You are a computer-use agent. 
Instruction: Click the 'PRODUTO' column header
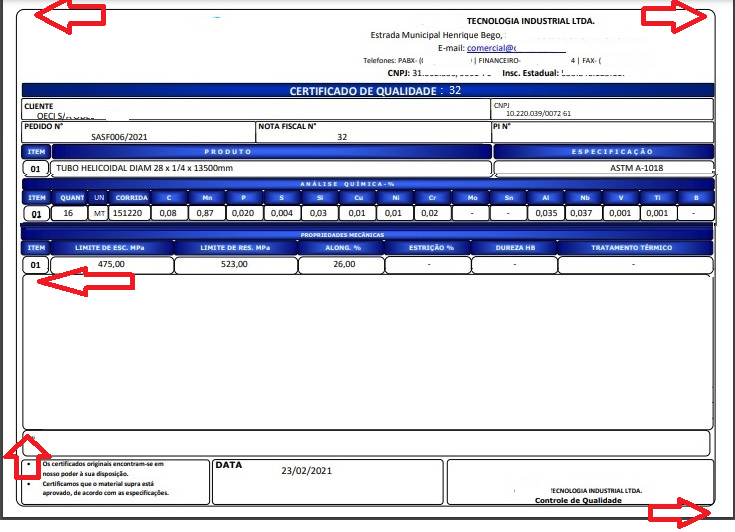tap(272, 151)
